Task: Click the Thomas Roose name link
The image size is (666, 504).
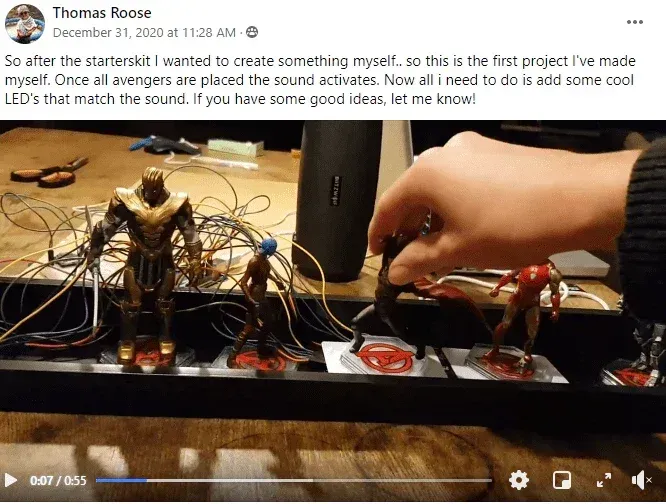Action: pyautogui.click(x=102, y=13)
